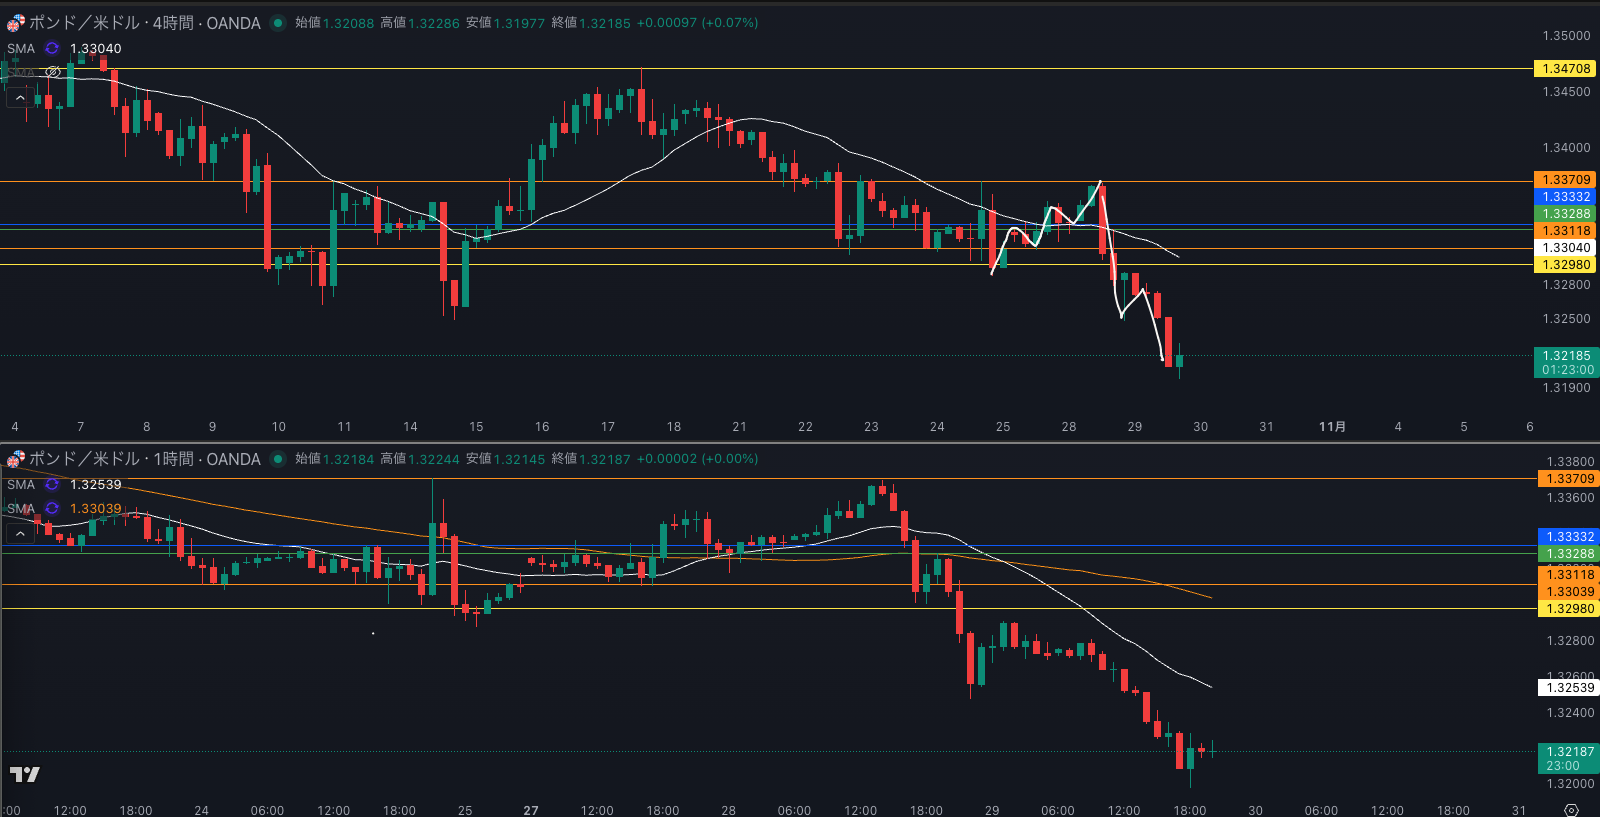
Task: Collapse the indicator legend on the 4-hour chart
Action: pos(19,98)
